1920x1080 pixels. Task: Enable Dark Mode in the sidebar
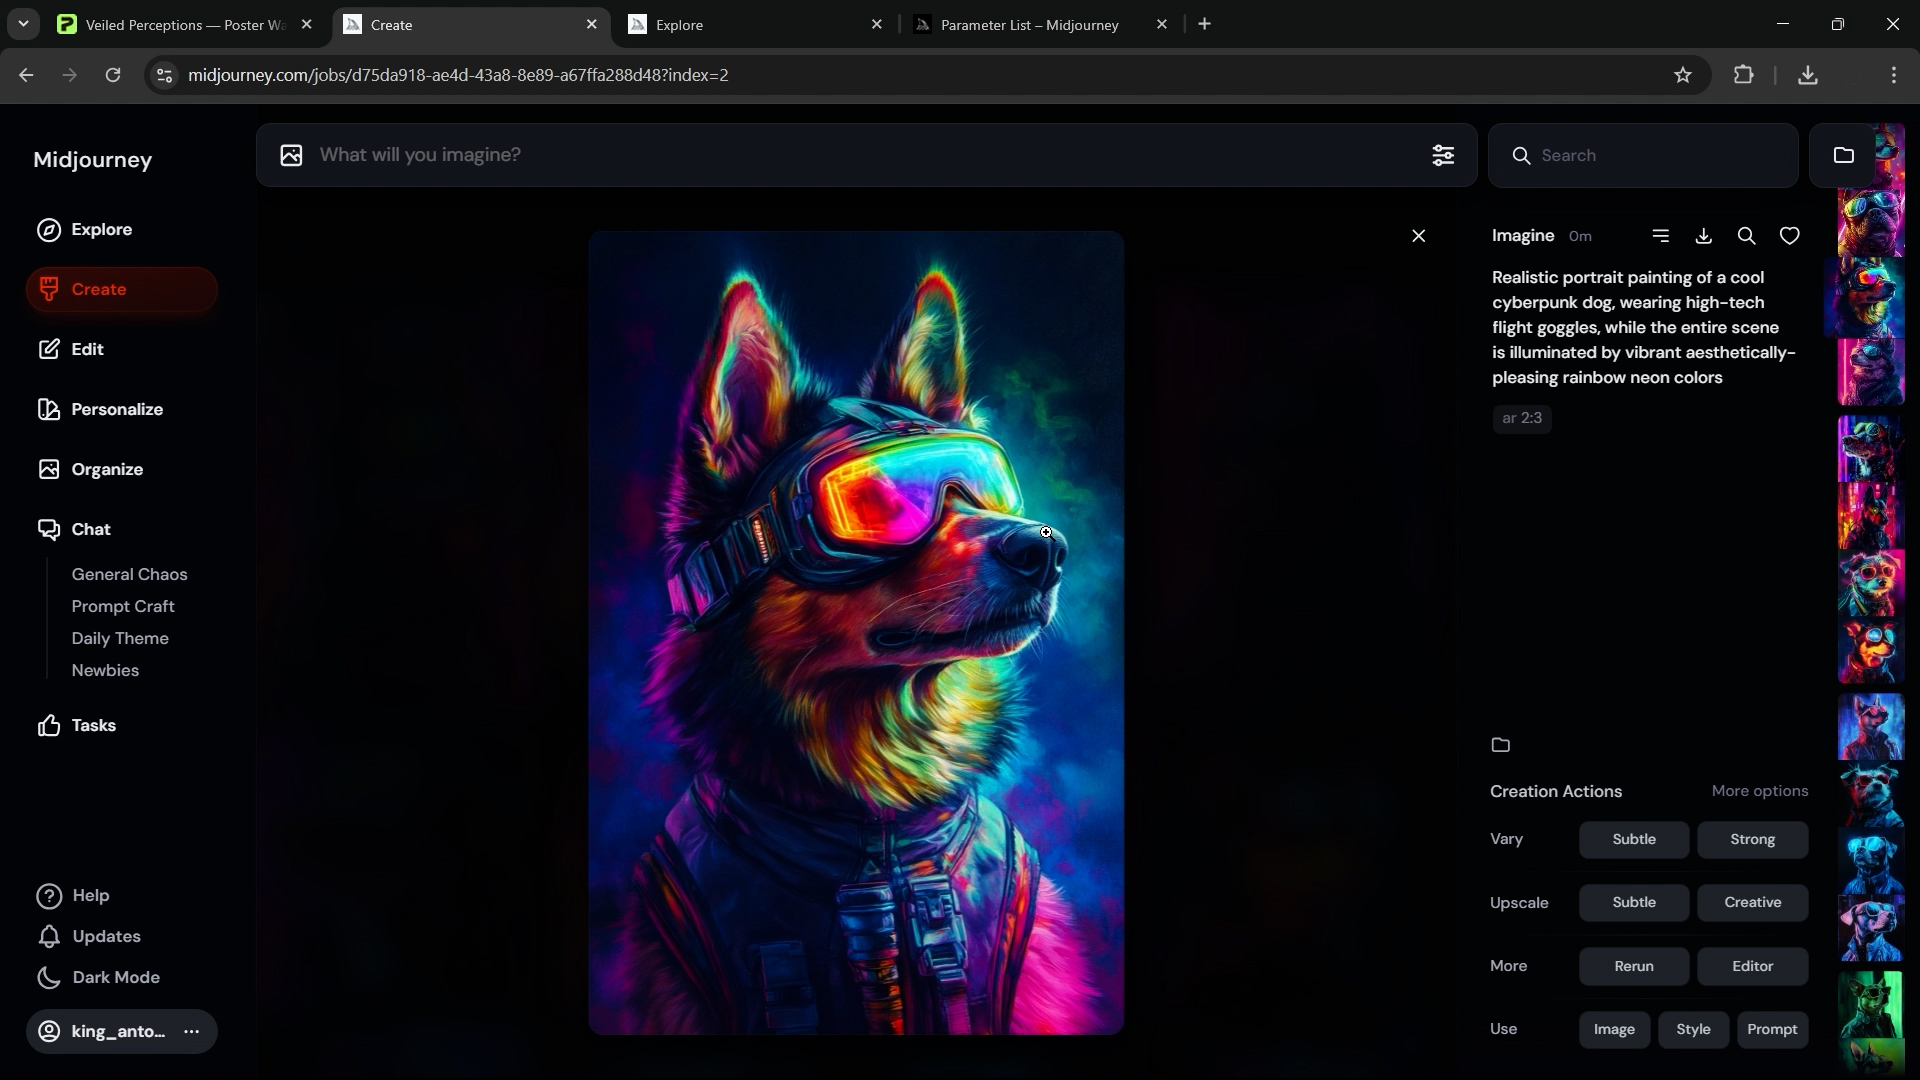click(116, 977)
